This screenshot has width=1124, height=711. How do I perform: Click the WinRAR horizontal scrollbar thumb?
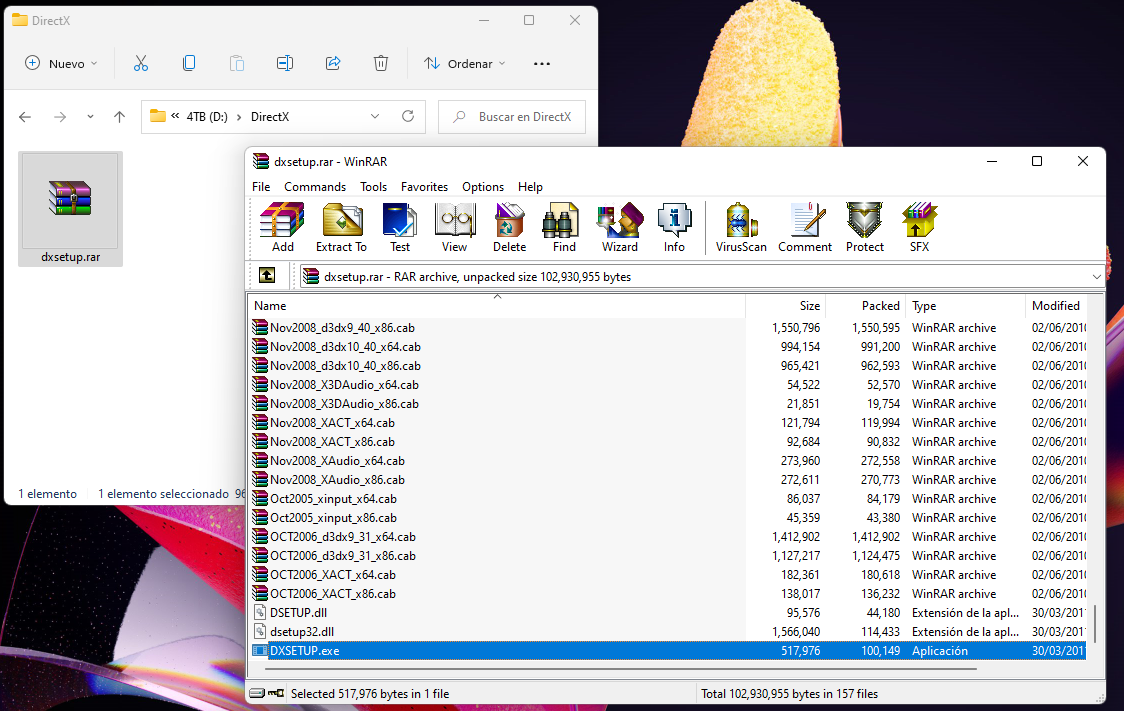[x=621, y=669]
